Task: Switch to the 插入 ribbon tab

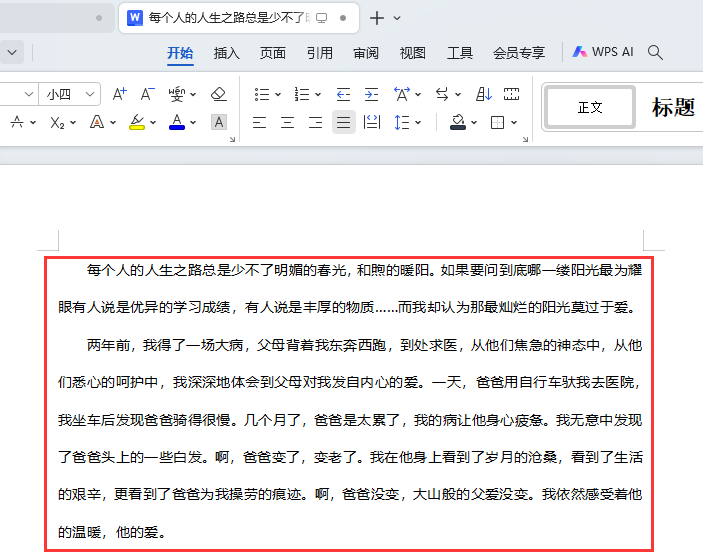Action: (x=226, y=53)
